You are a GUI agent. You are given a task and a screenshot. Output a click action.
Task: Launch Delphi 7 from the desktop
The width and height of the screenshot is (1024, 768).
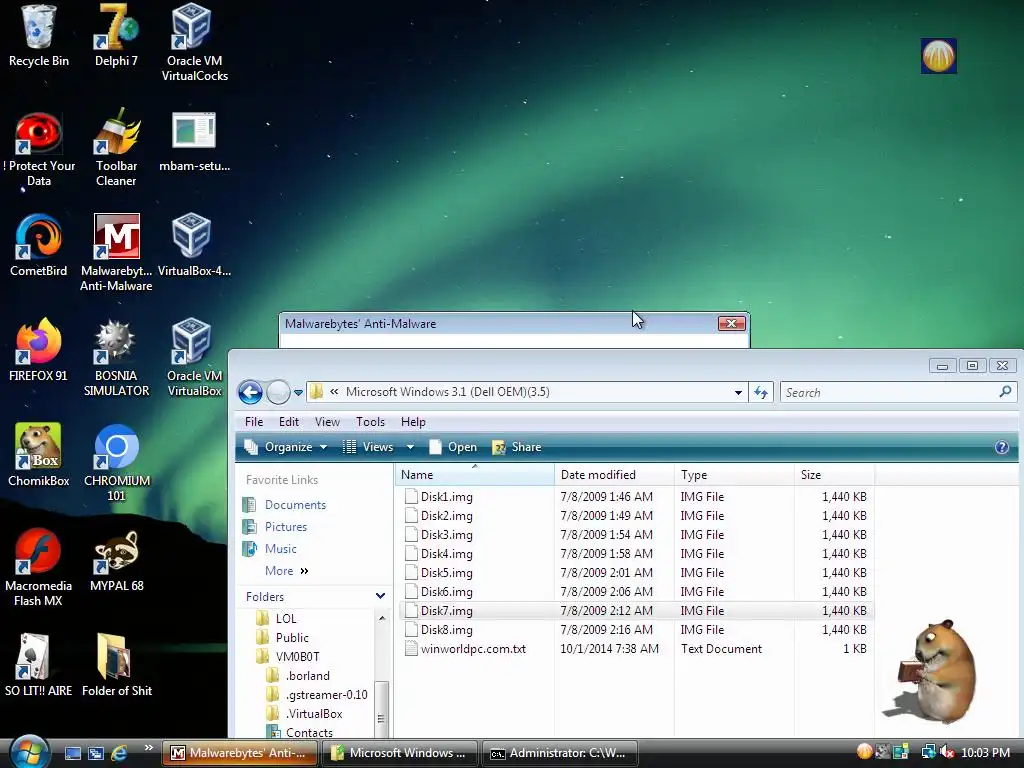(116, 36)
